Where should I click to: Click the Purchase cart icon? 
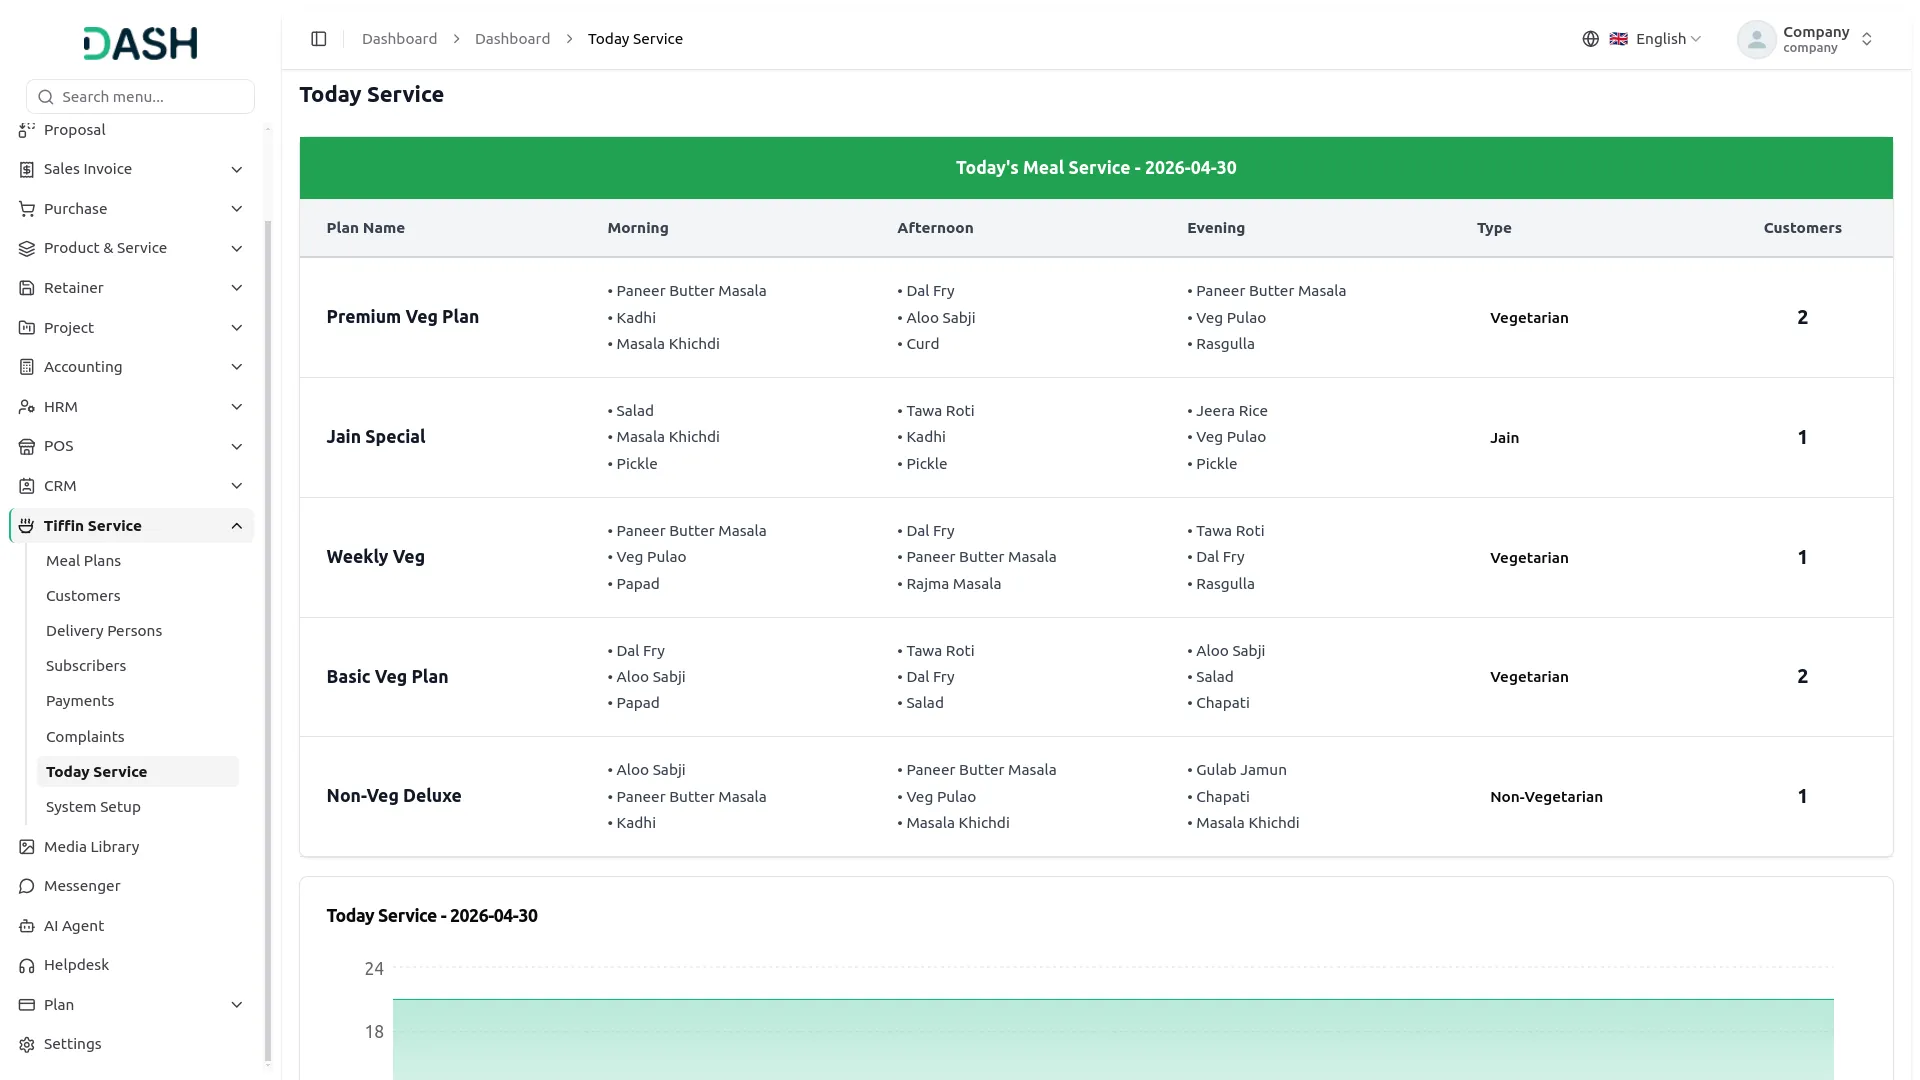tap(27, 209)
